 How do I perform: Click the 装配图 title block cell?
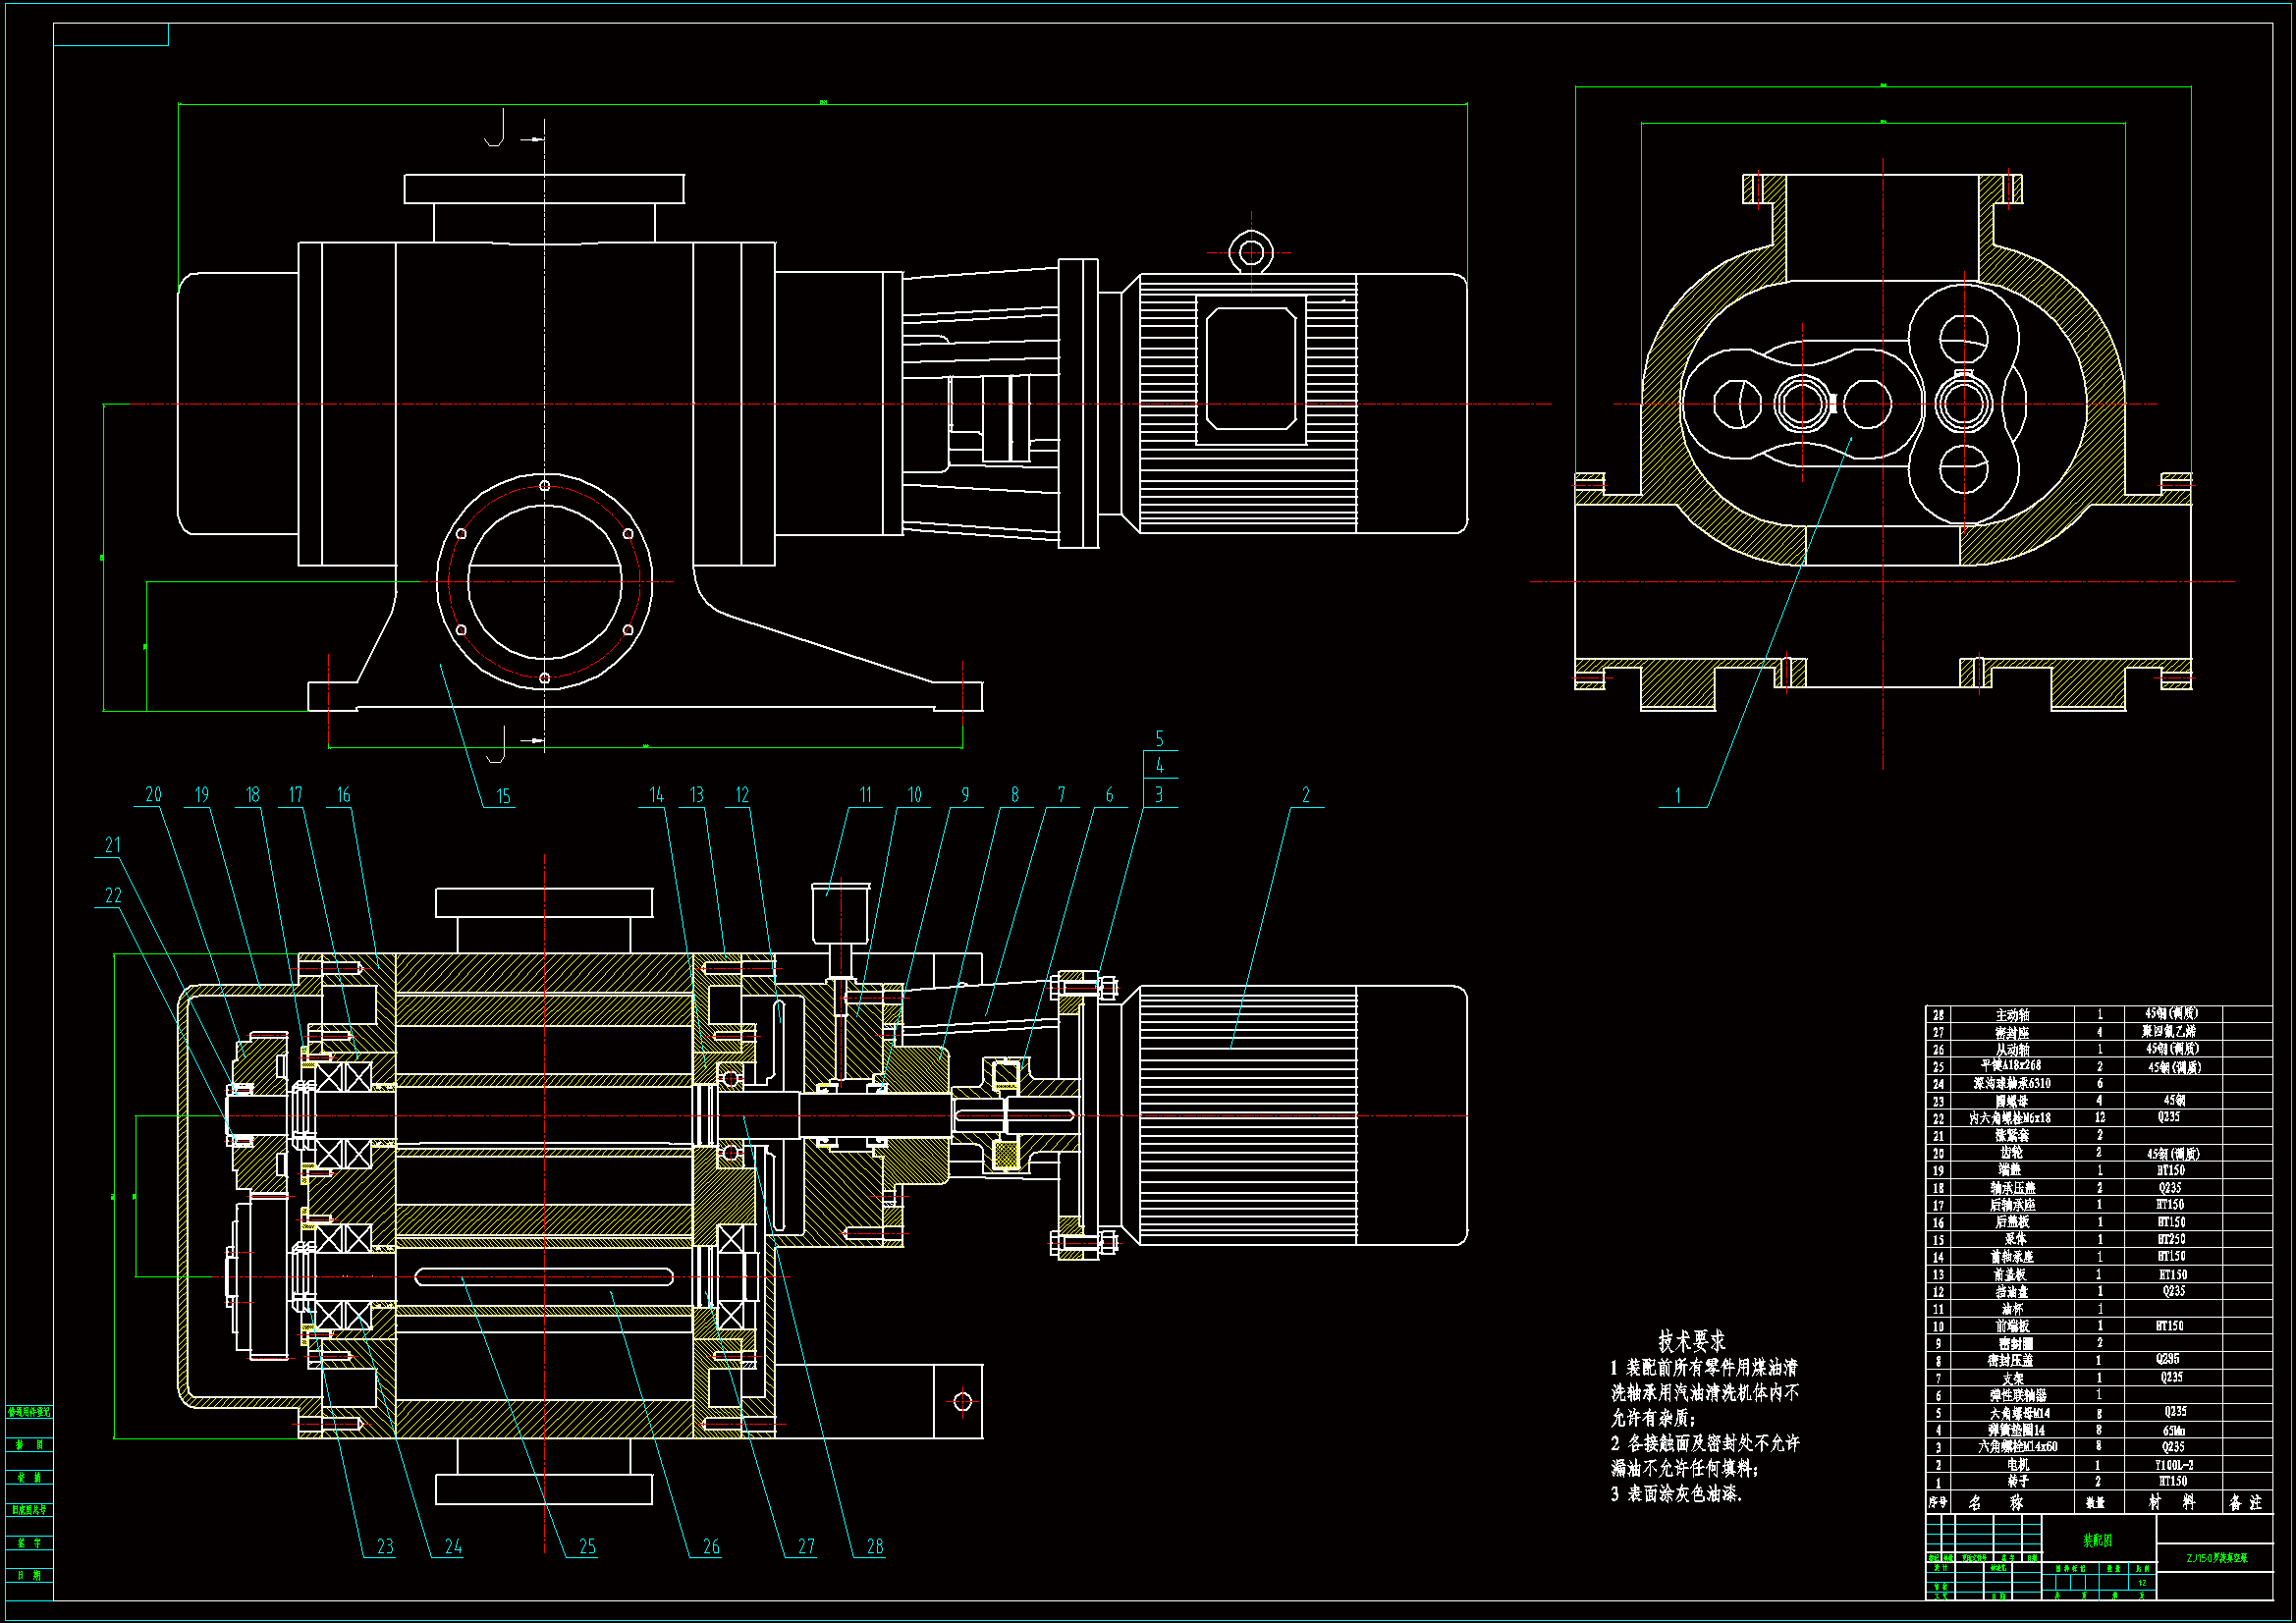(x=2097, y=1541)
